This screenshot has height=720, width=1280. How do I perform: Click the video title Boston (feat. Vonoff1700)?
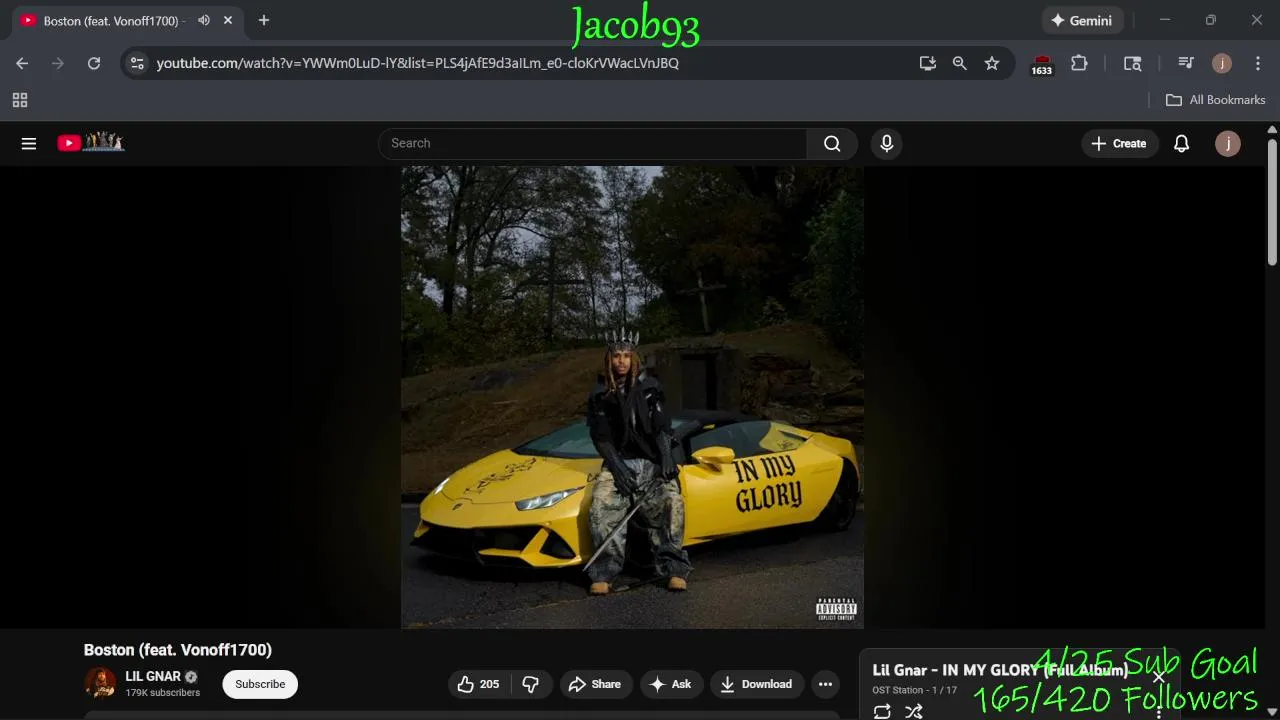[178, 650]
